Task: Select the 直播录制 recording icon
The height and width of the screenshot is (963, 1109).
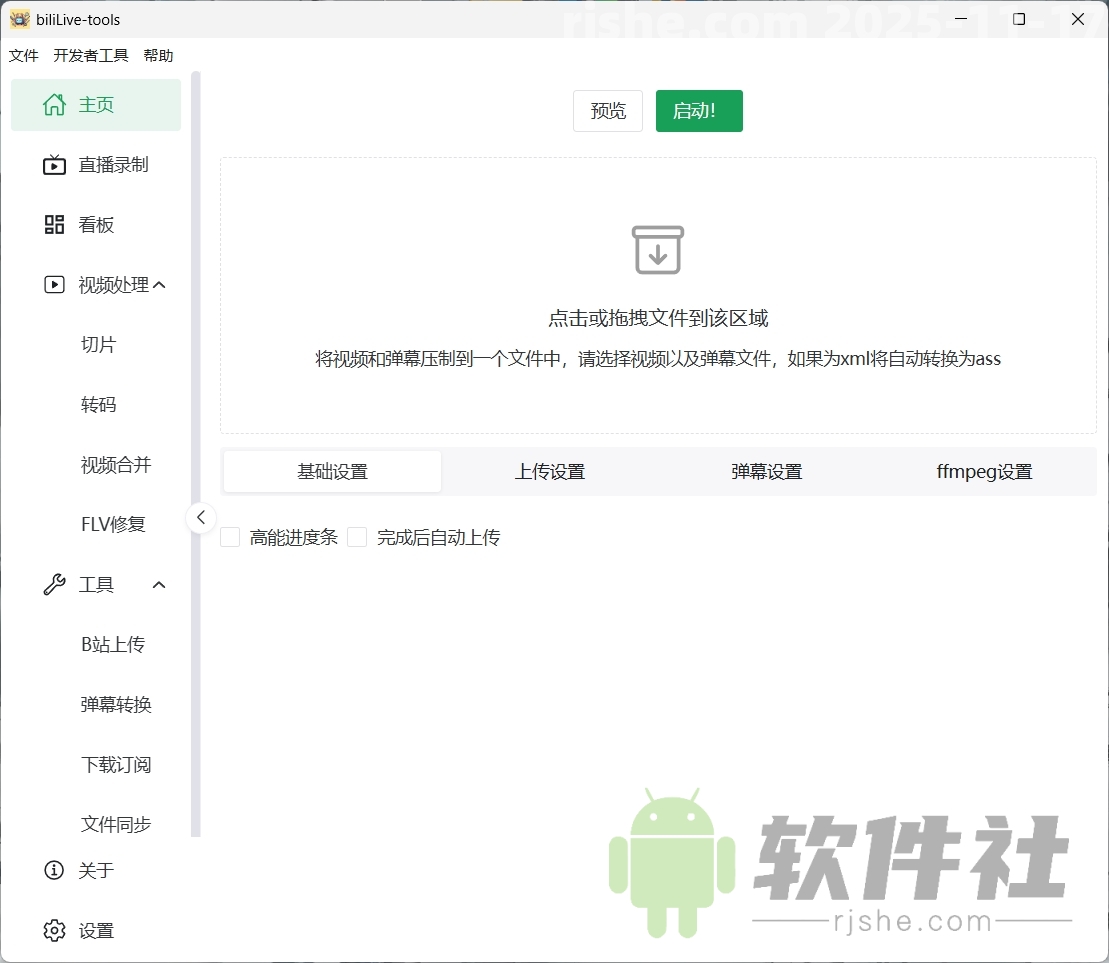Action: pyautogui.click(x=53, y=164)
